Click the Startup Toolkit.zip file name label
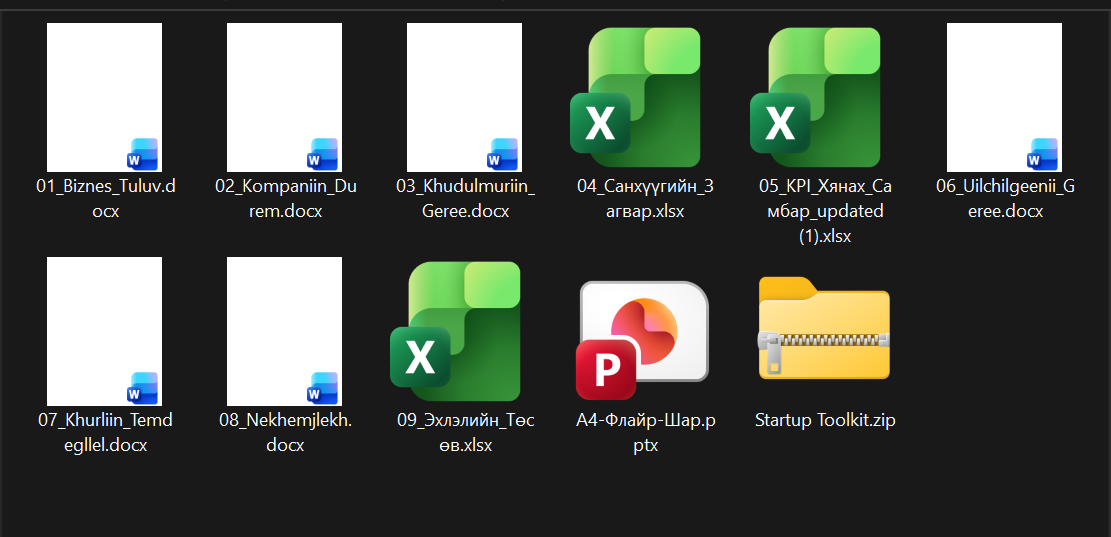This screenshot has height=537, width=1111. (825, 420)
